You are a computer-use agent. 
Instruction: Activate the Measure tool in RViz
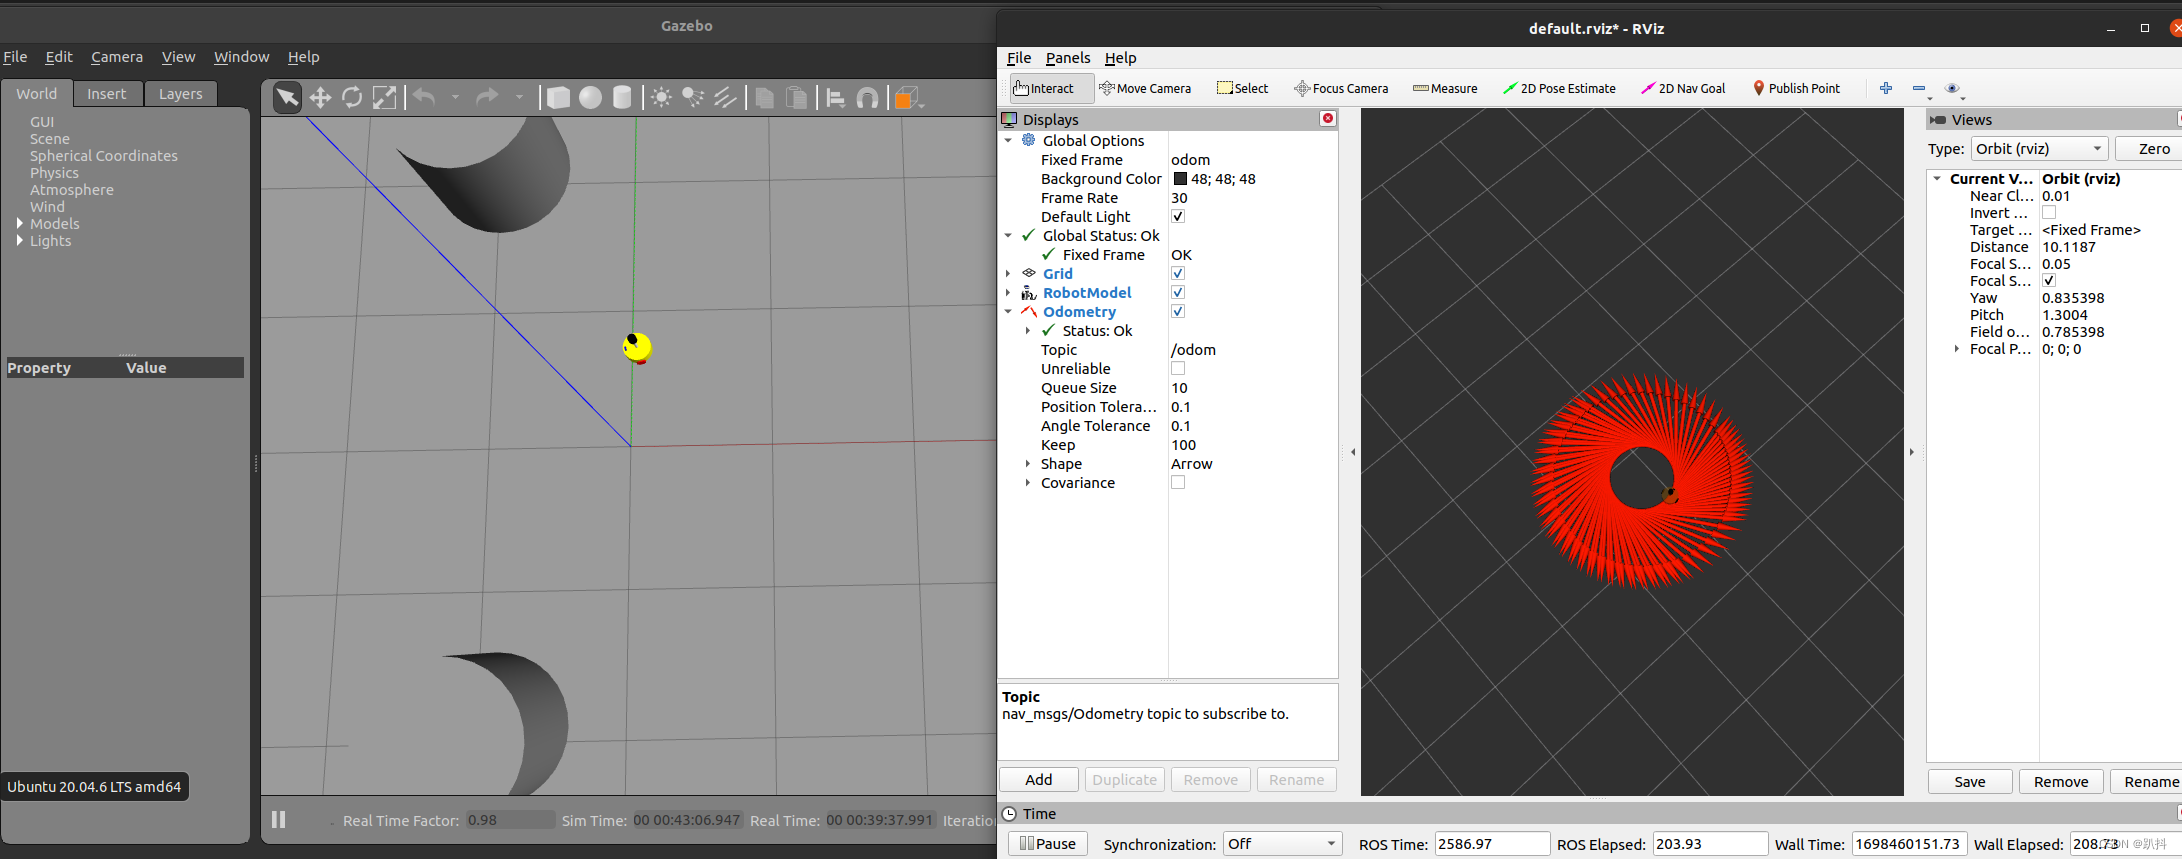[1445, 88]
